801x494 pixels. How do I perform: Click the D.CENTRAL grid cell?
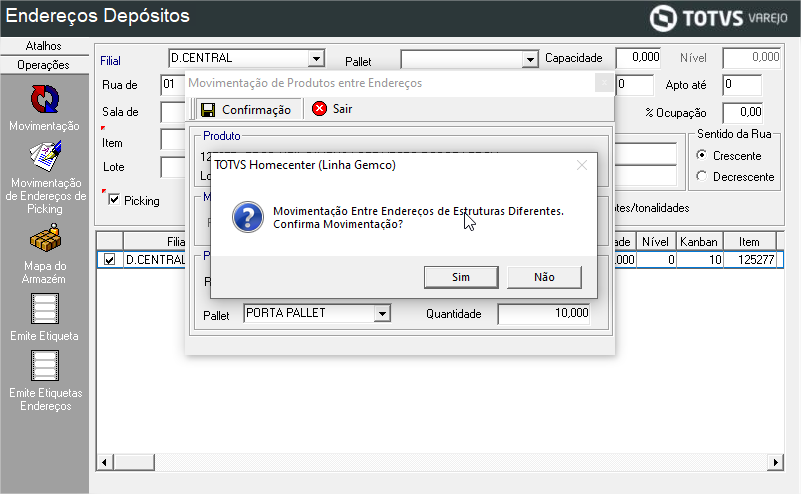[155, 260]
